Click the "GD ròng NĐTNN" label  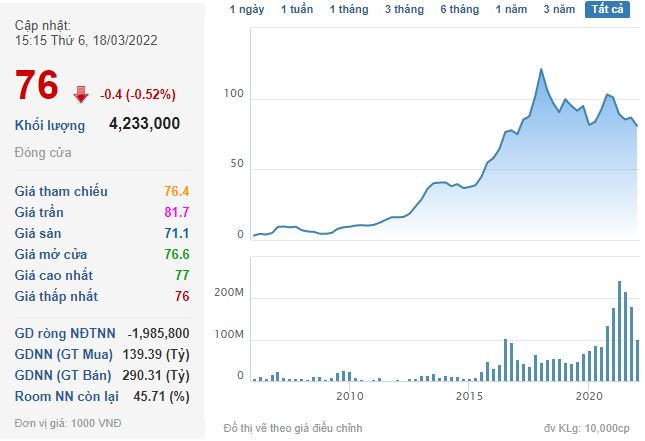[x=65, y=333]
